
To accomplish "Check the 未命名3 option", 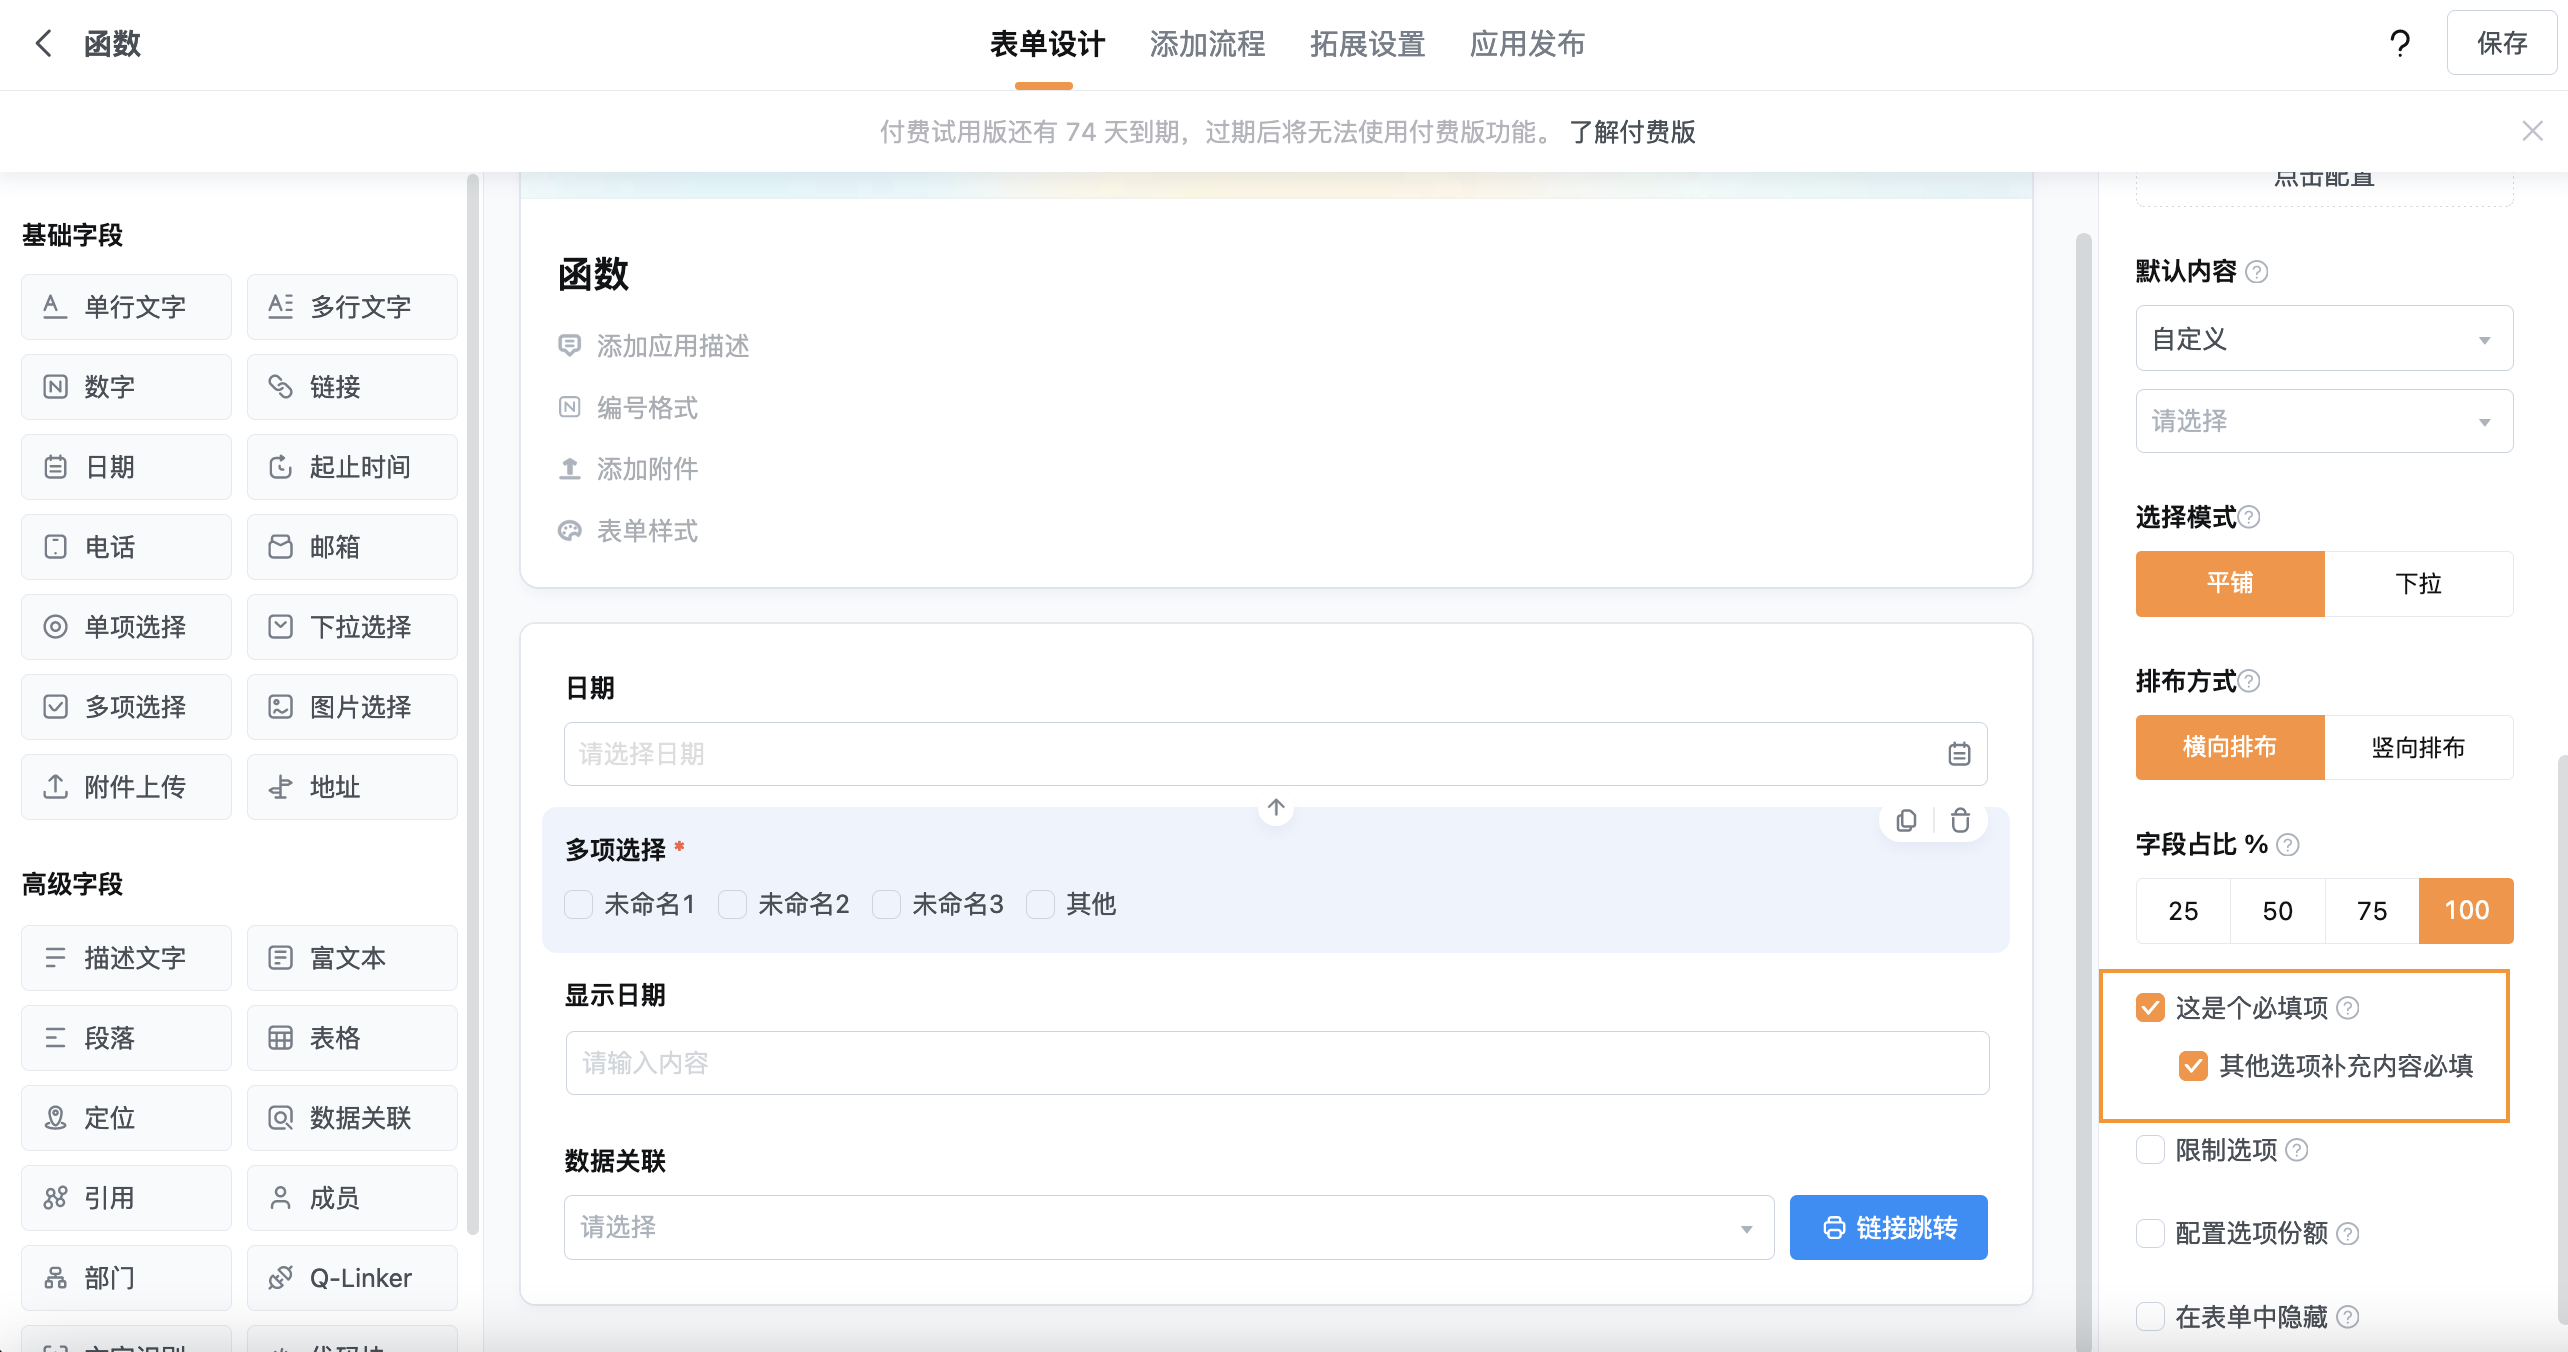I will pyautogui.click(x=886, y=904).
